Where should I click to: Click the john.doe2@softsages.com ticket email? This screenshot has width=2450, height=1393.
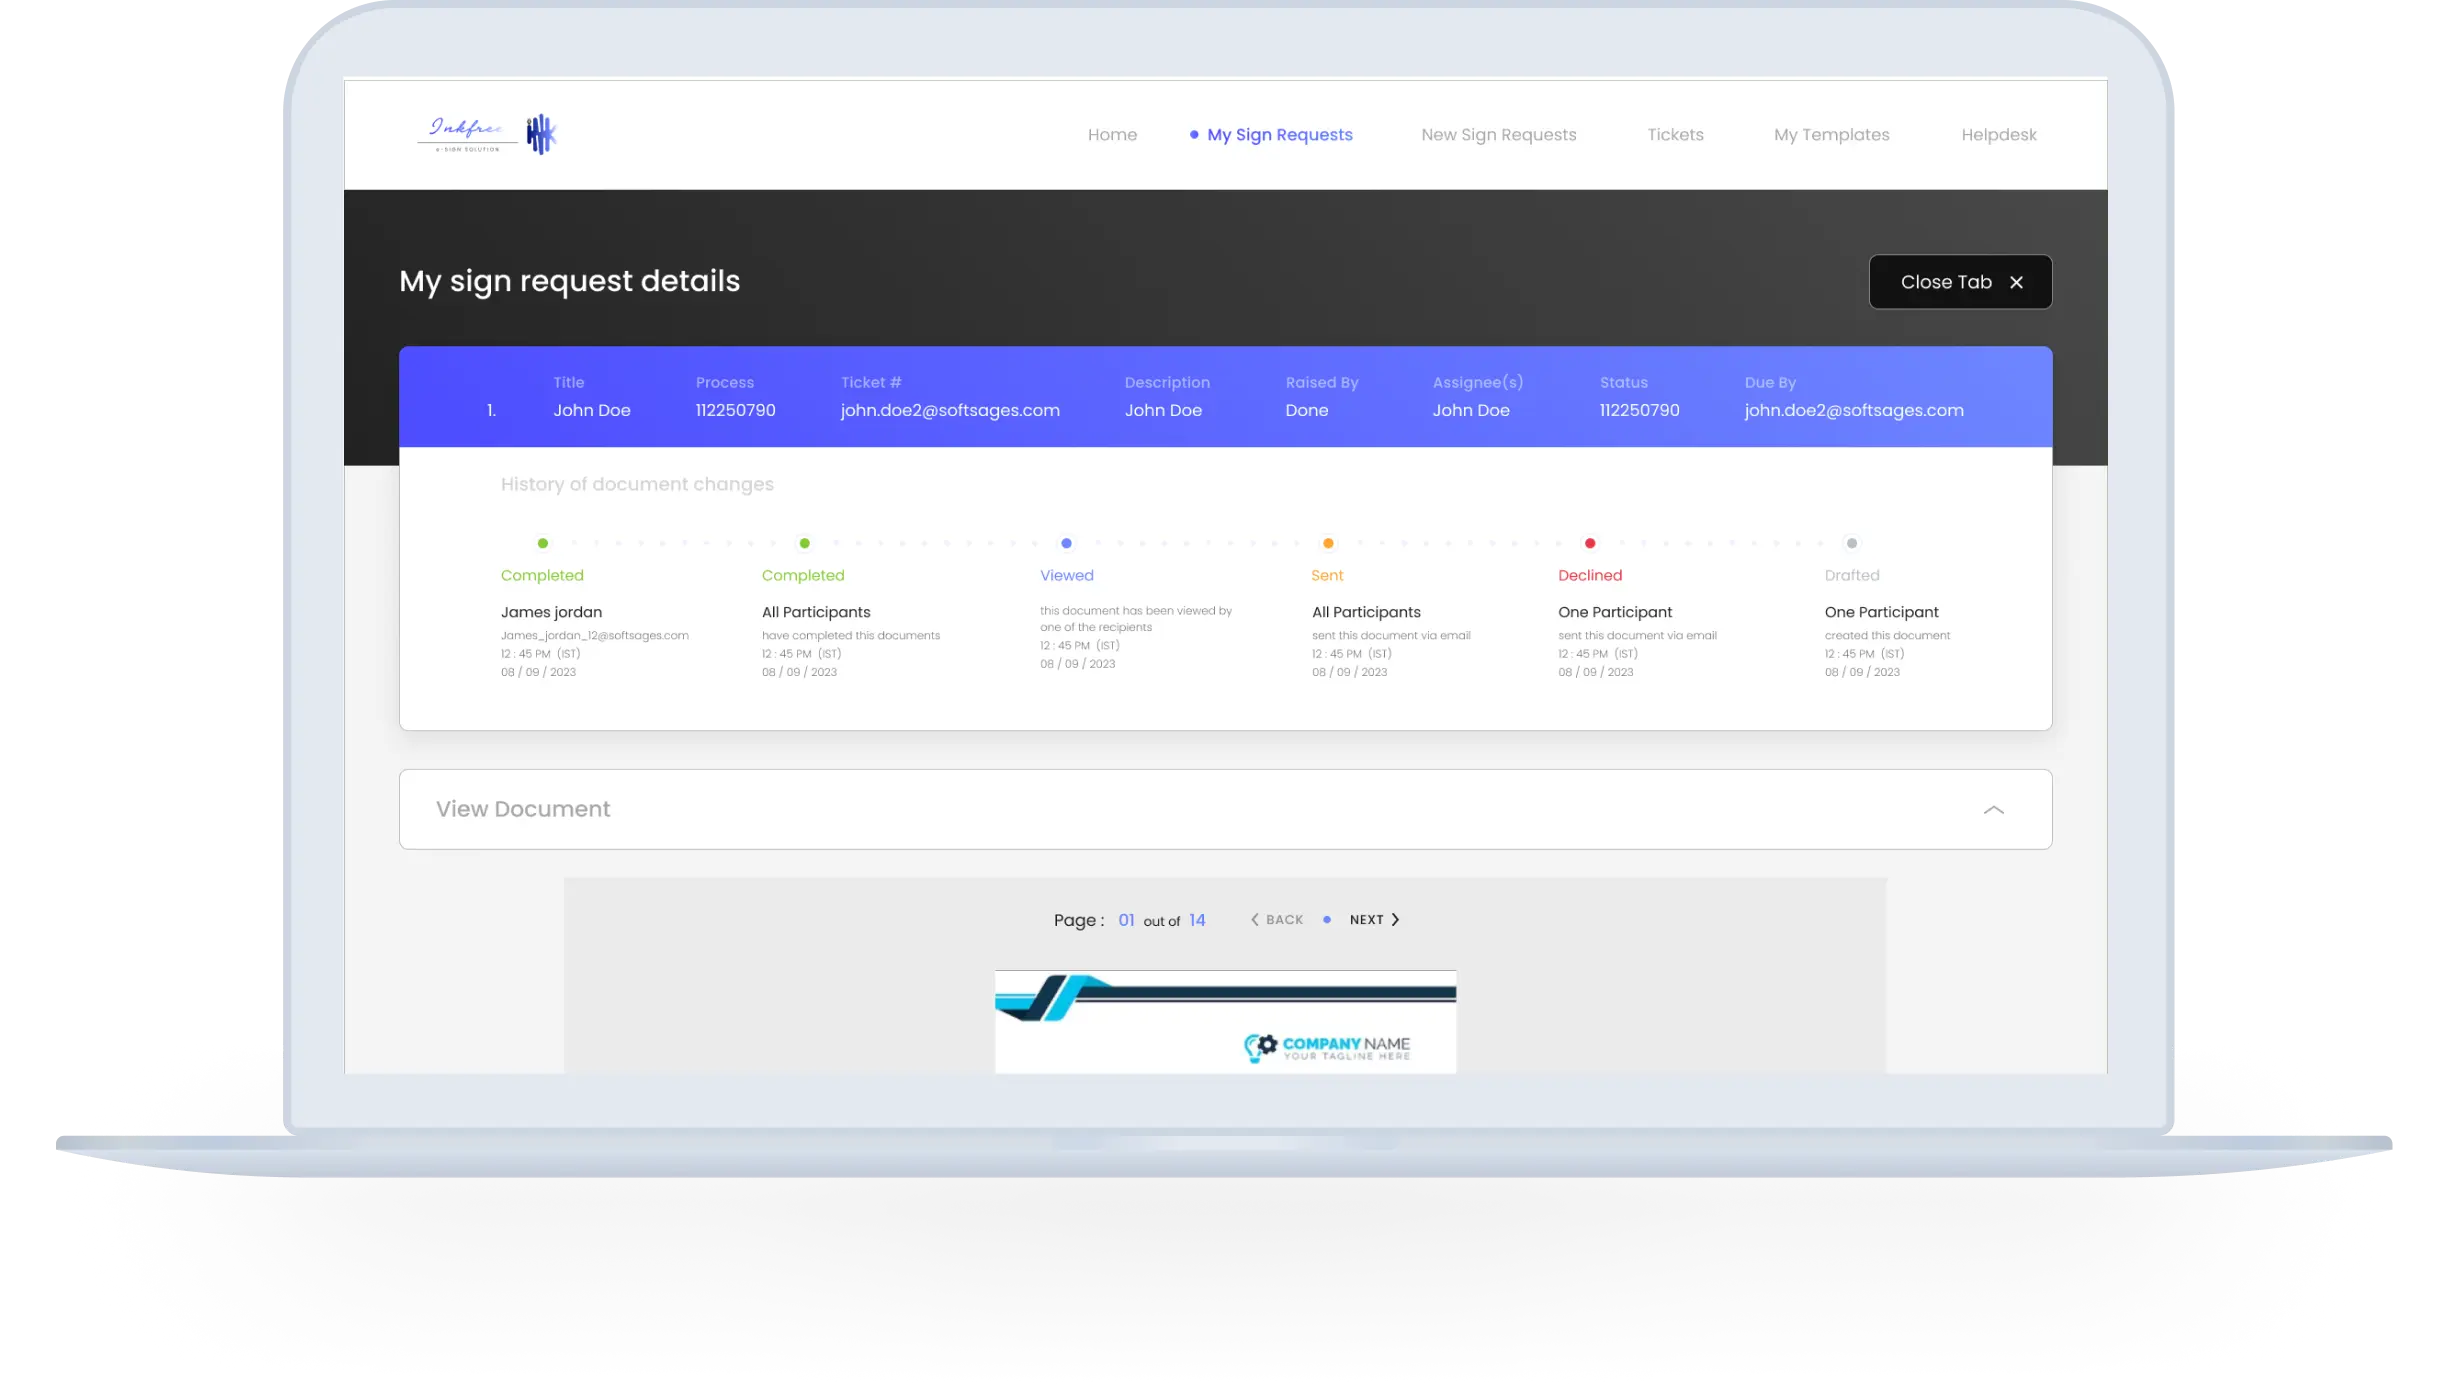tap(949, 411)
